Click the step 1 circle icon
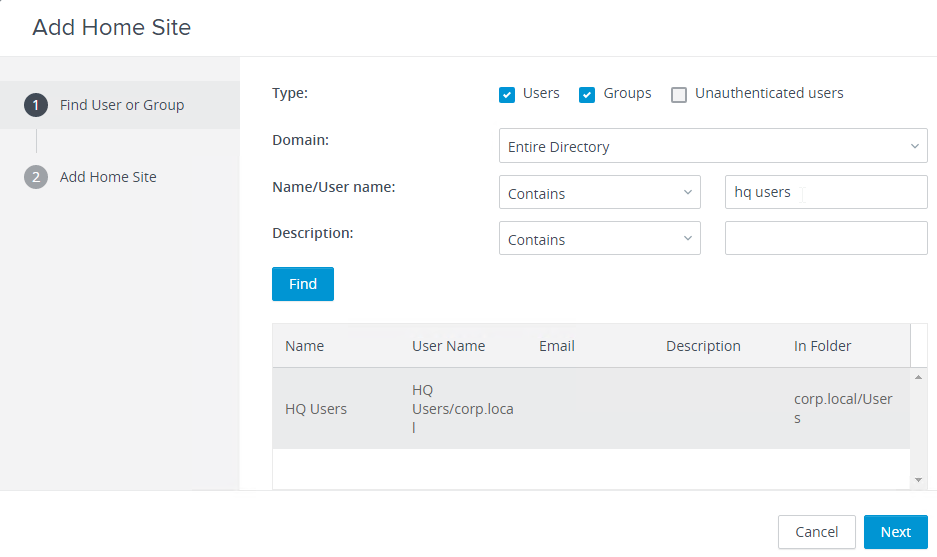The width and height of the screenshot is (937, 557). tap(36, 105)
